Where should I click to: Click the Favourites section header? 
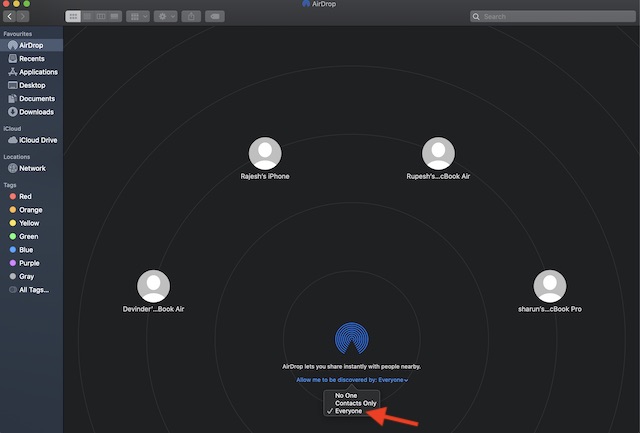click(x=18, y=34)
